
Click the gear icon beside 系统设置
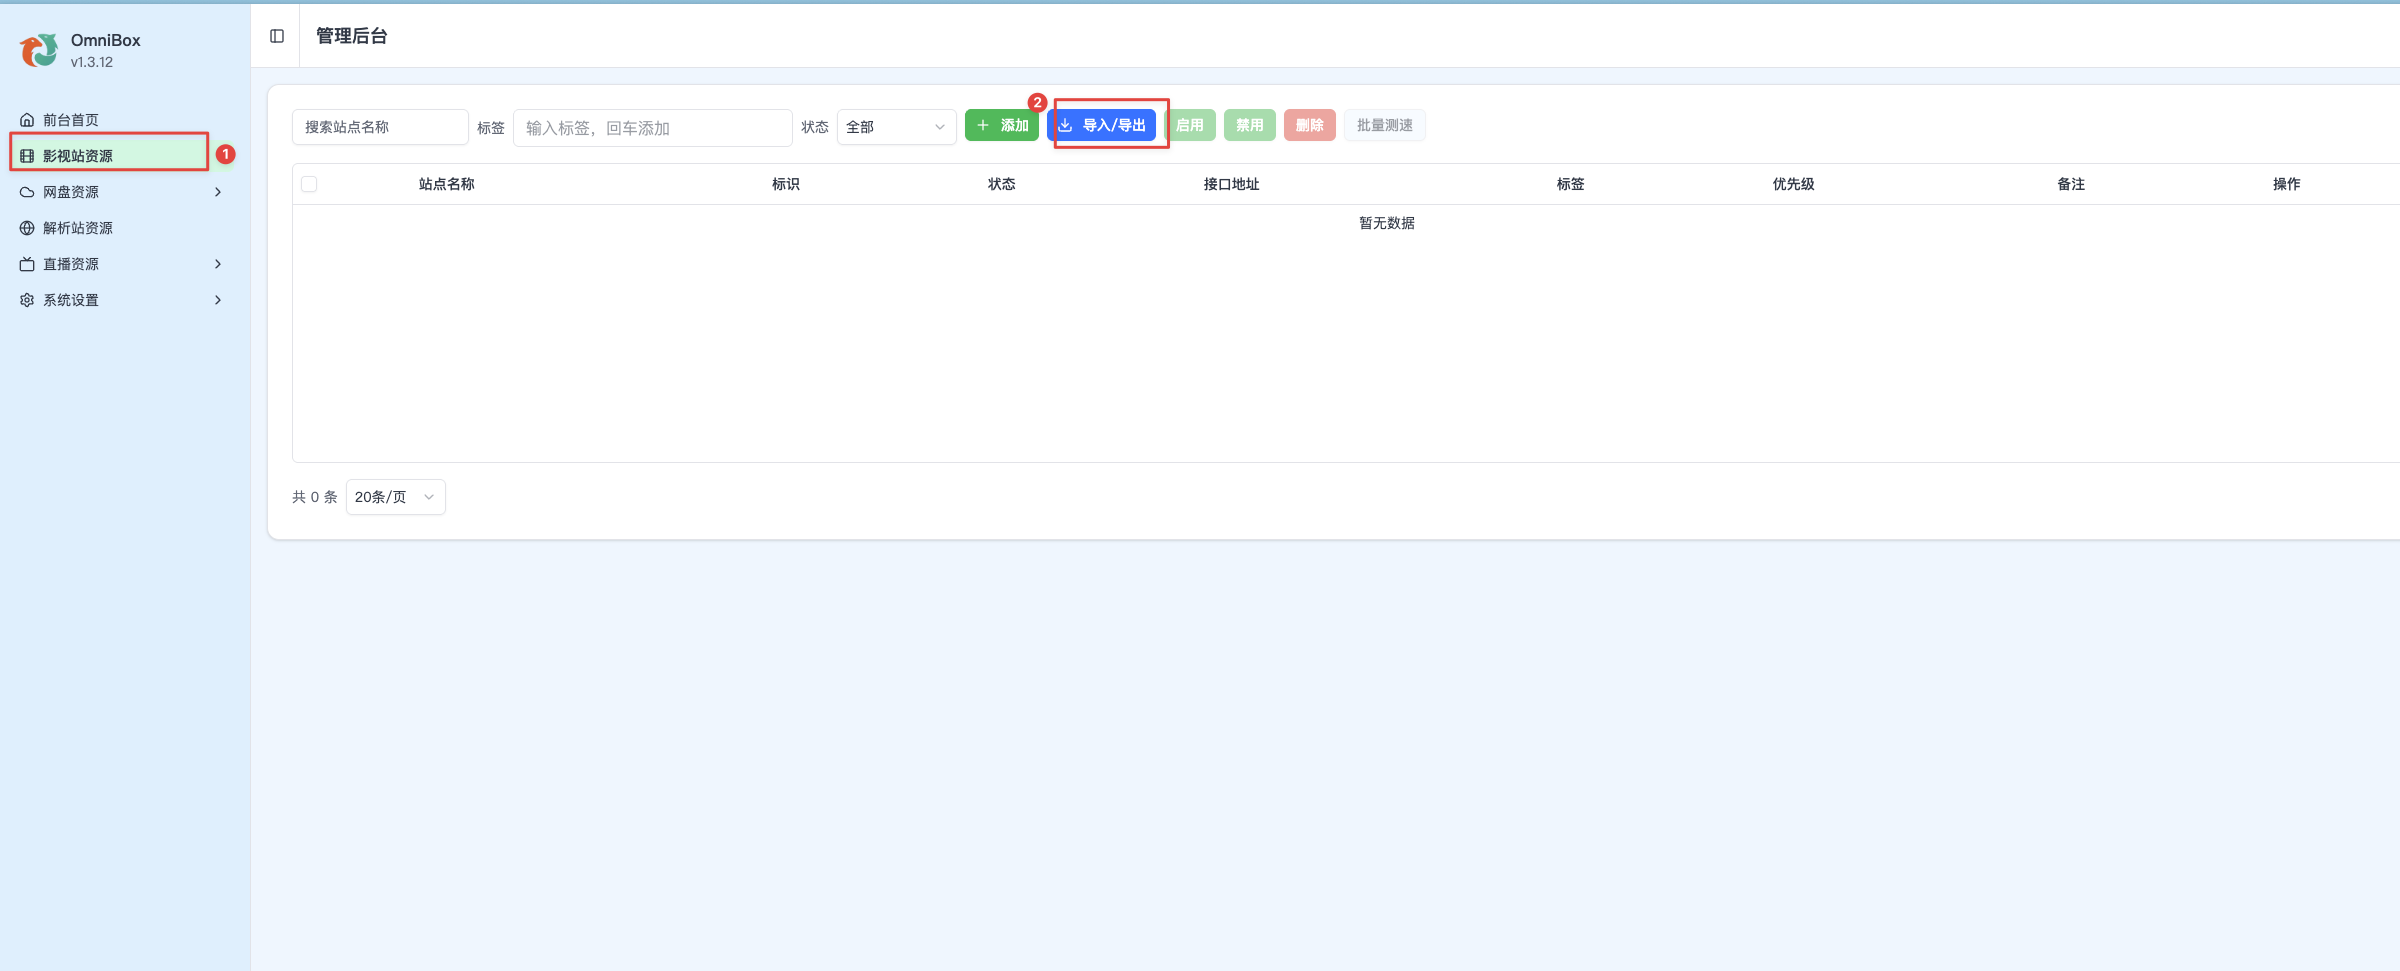(27, 300)
